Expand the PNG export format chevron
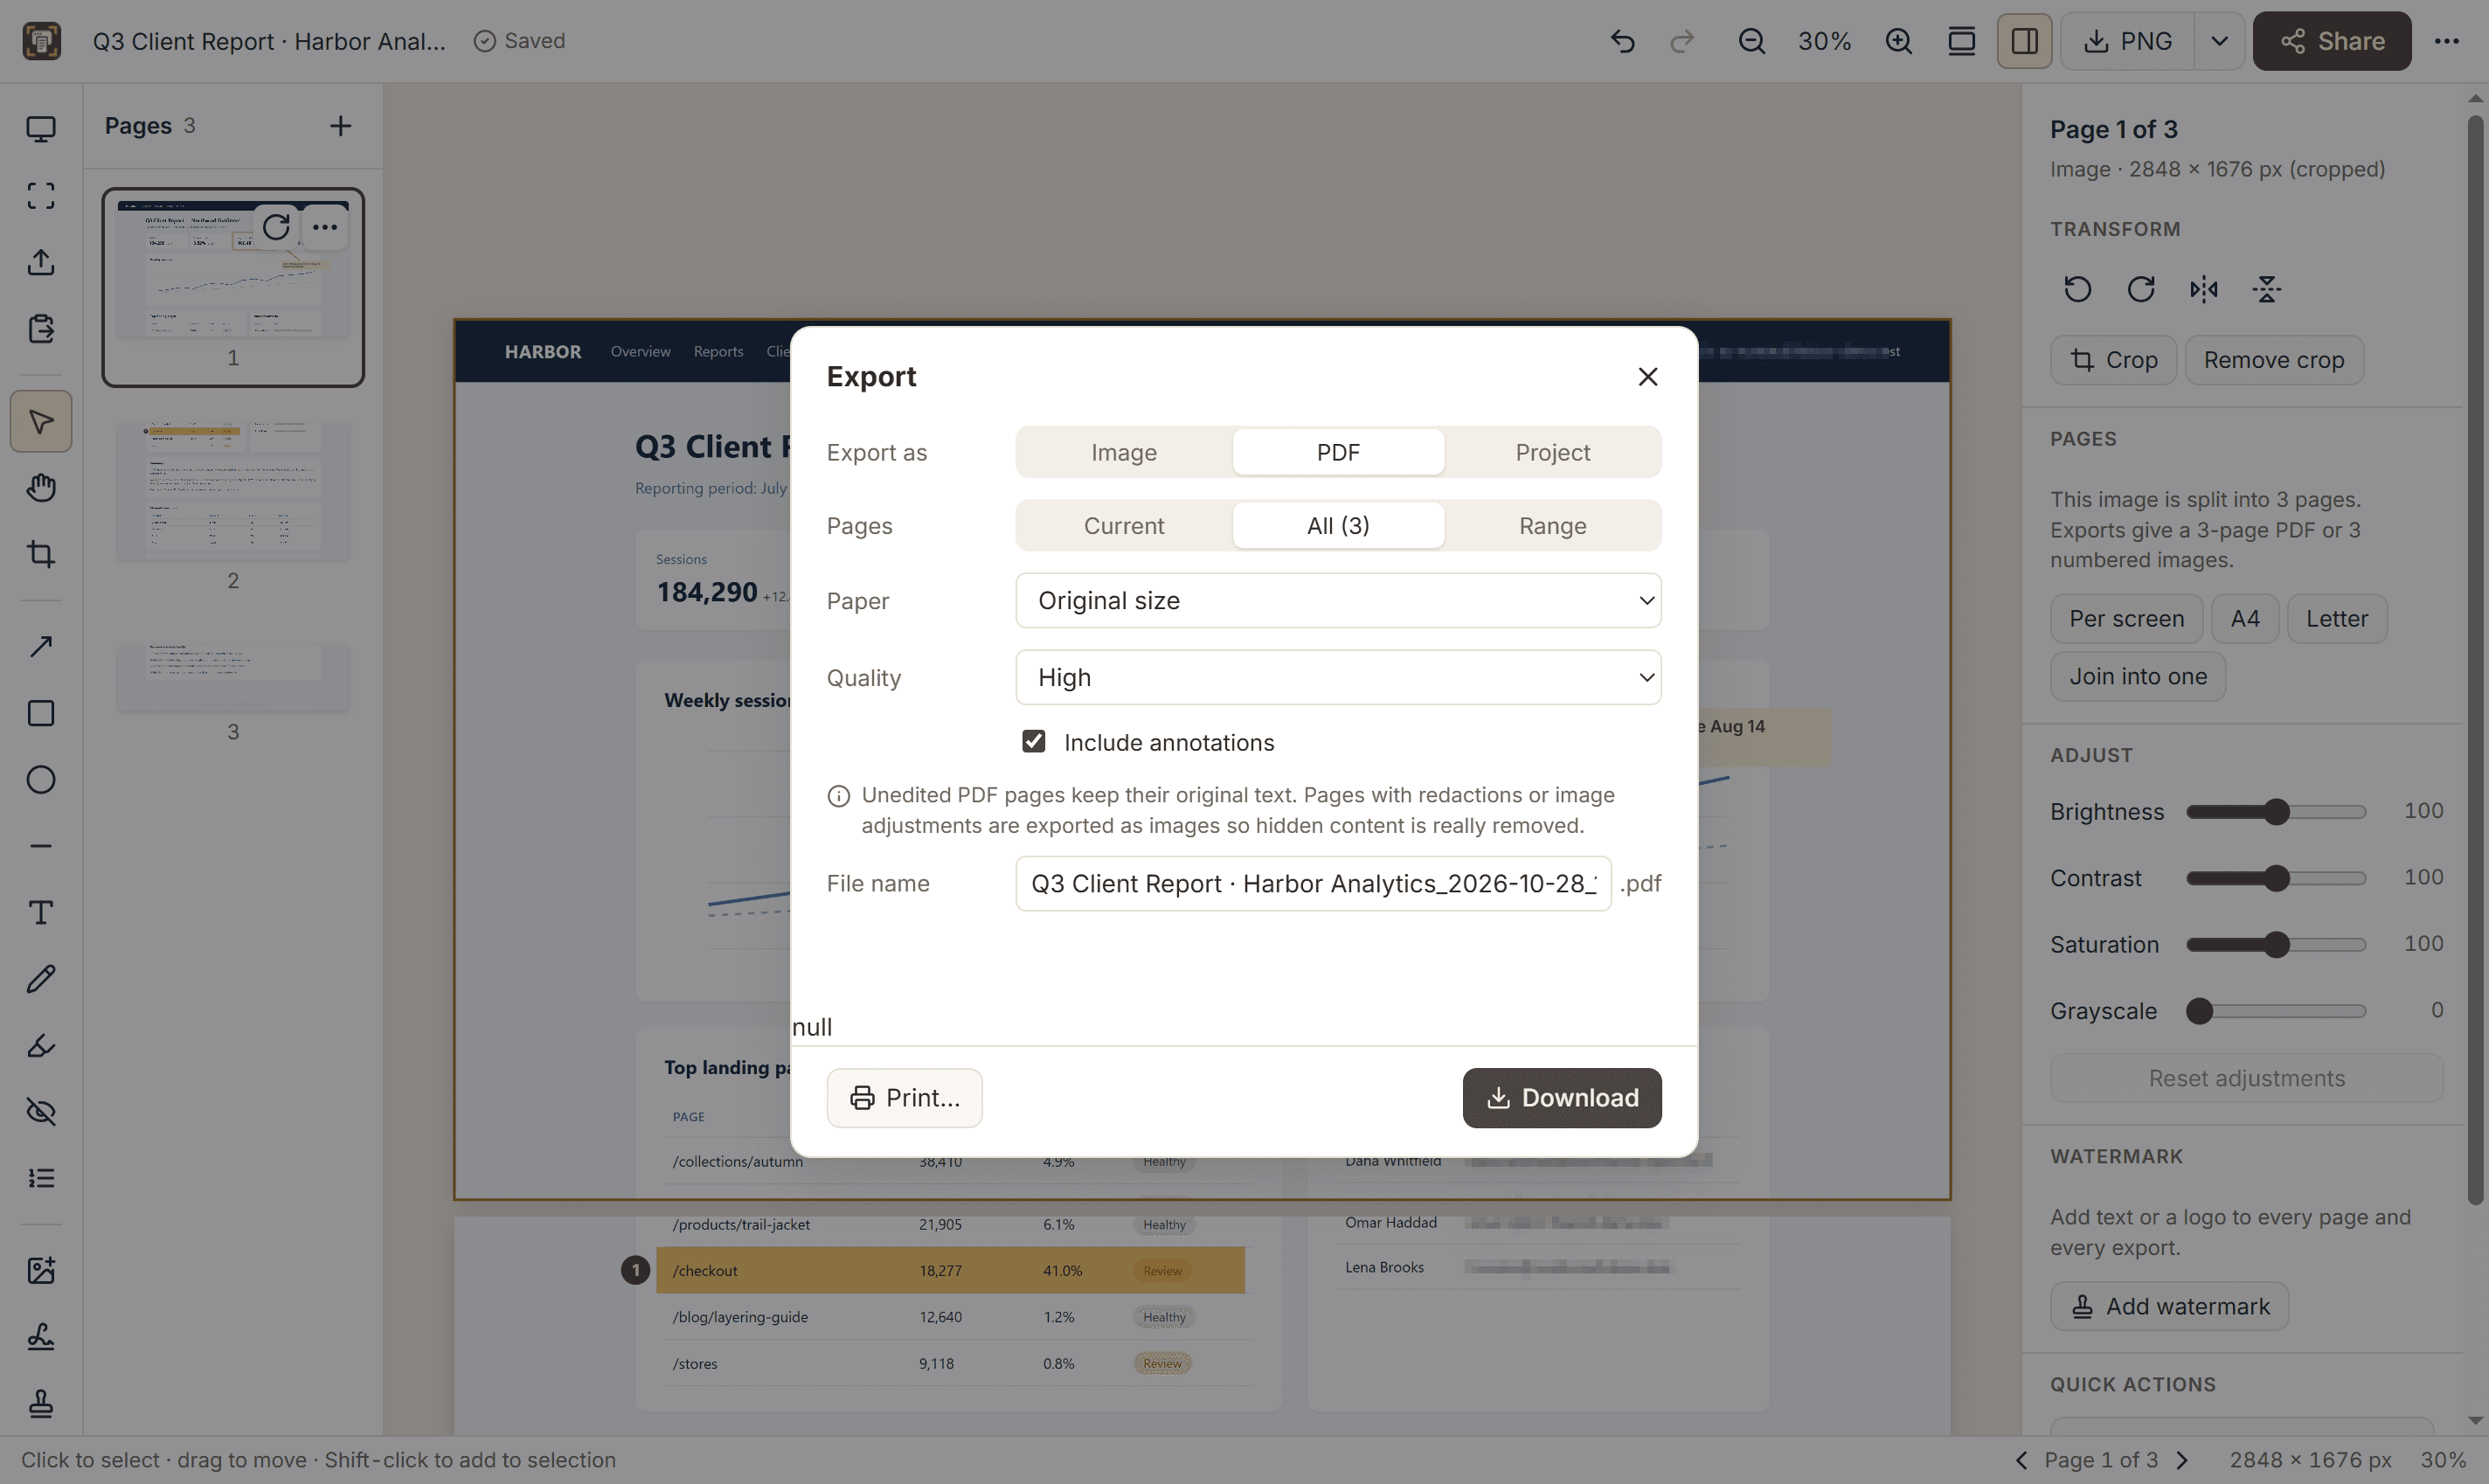This screenshot has height=1484, width=2489. point(2219,41)
